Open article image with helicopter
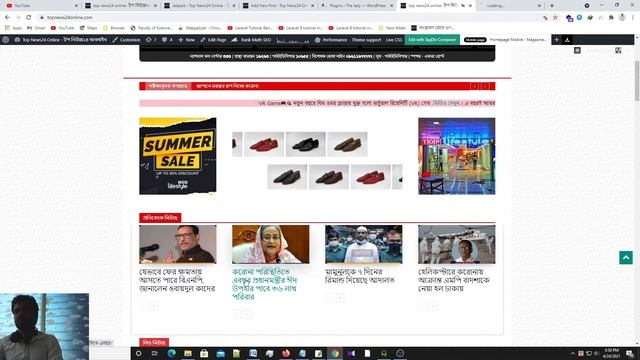This screenshot has width=640, height=360. point(456,244)
